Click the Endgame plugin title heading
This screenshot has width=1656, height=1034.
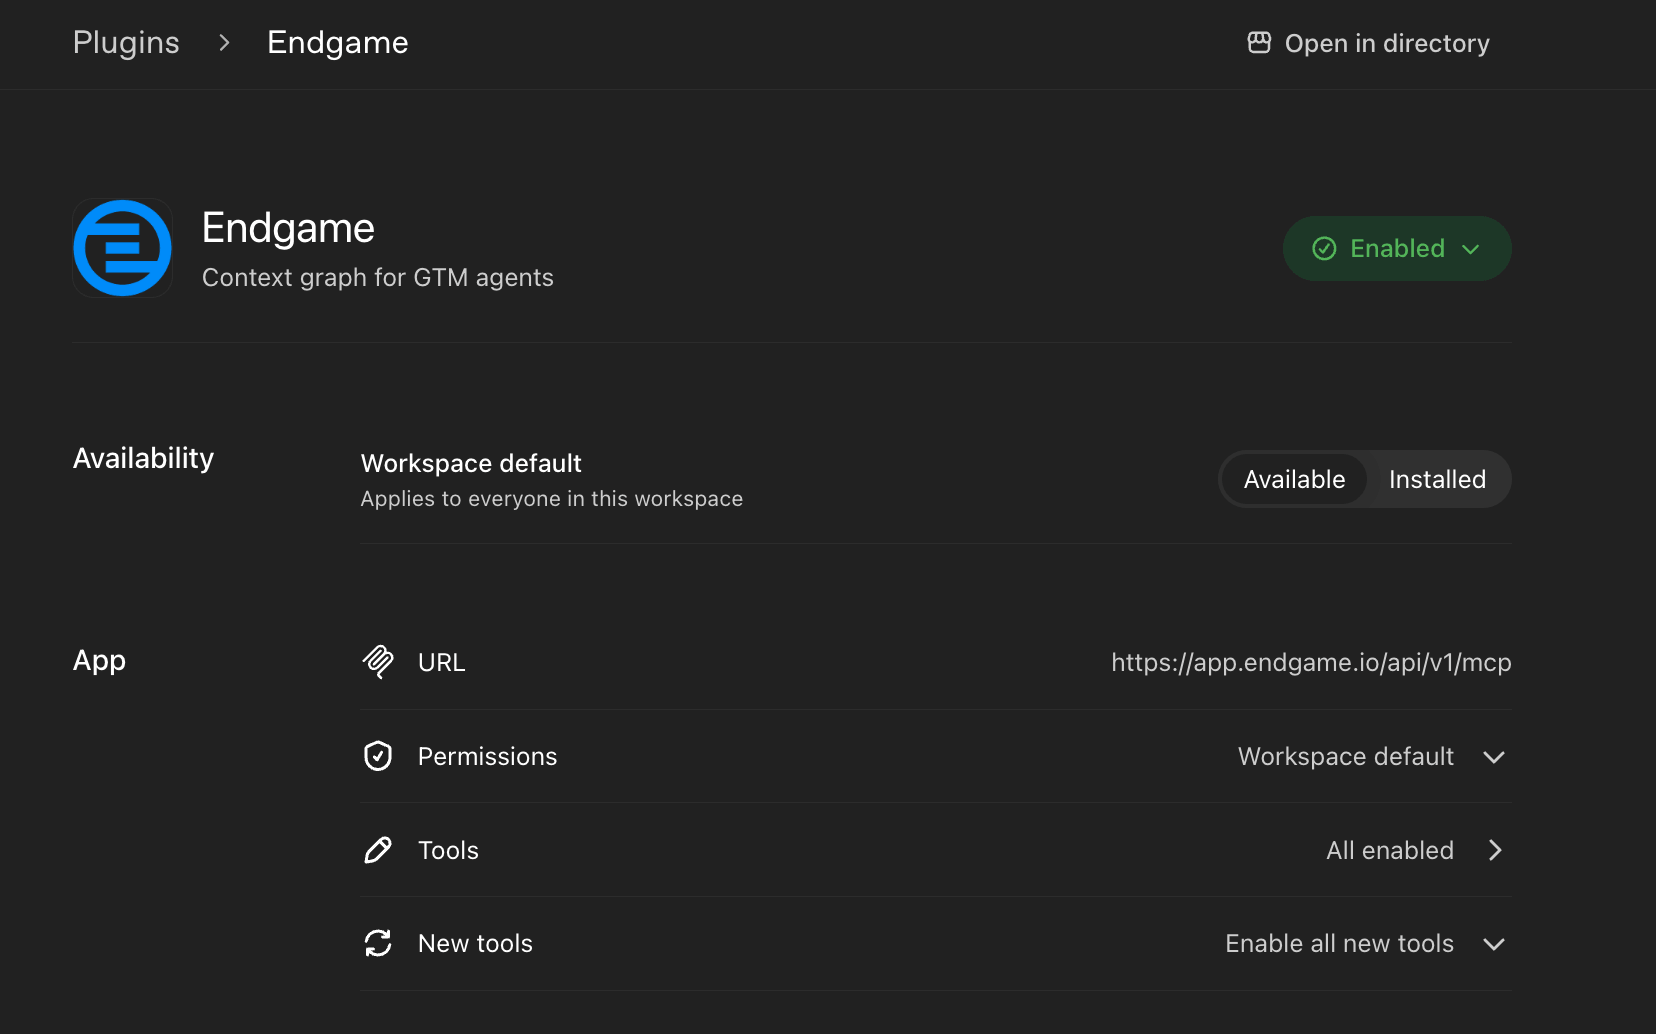[x=288, y=228]
